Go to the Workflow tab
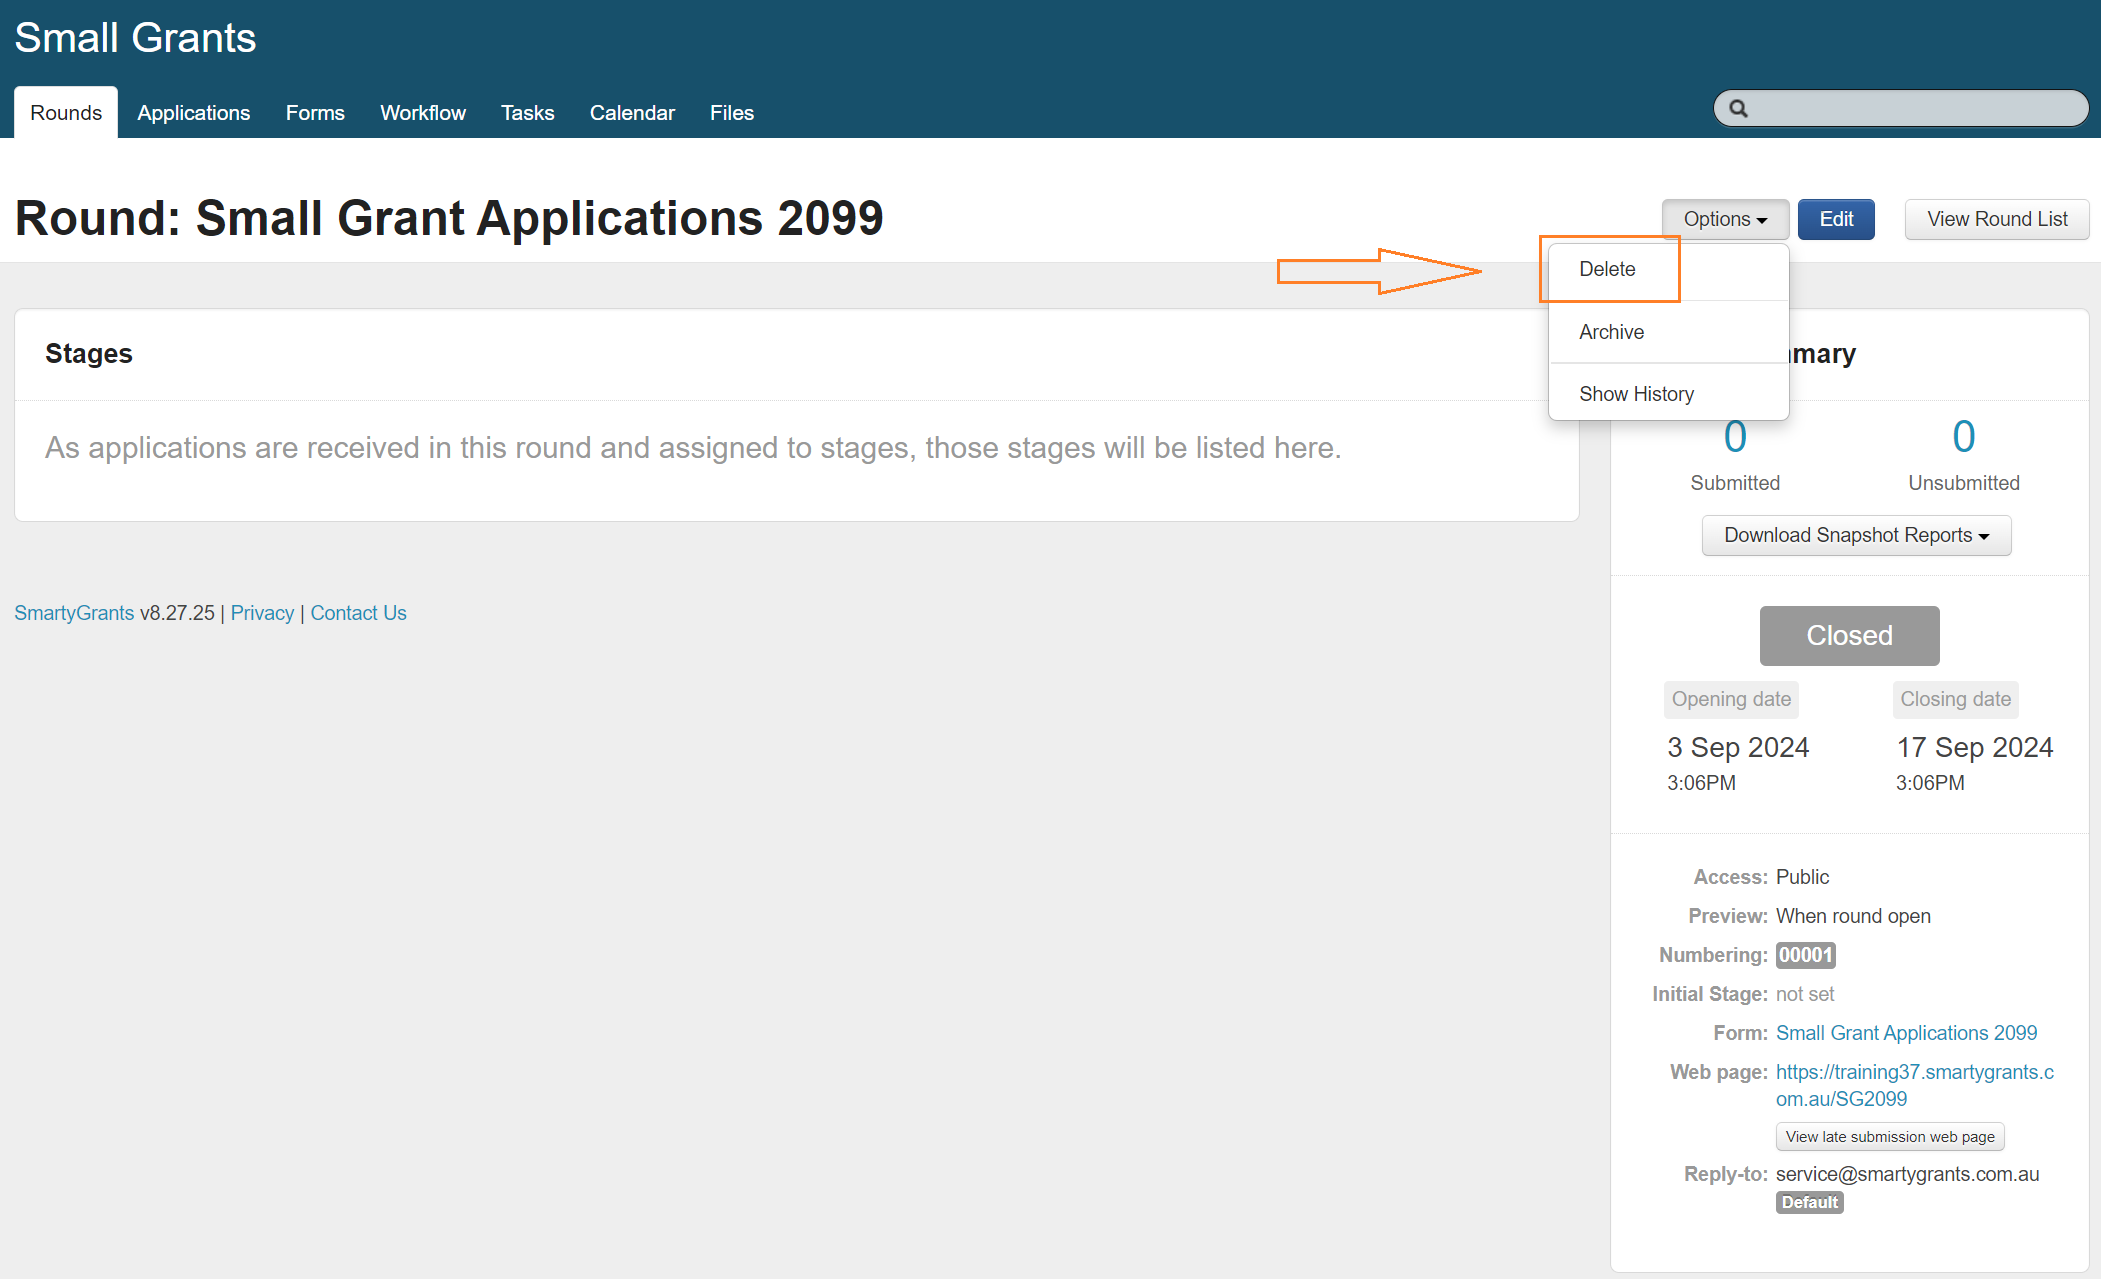 point(423,113)
